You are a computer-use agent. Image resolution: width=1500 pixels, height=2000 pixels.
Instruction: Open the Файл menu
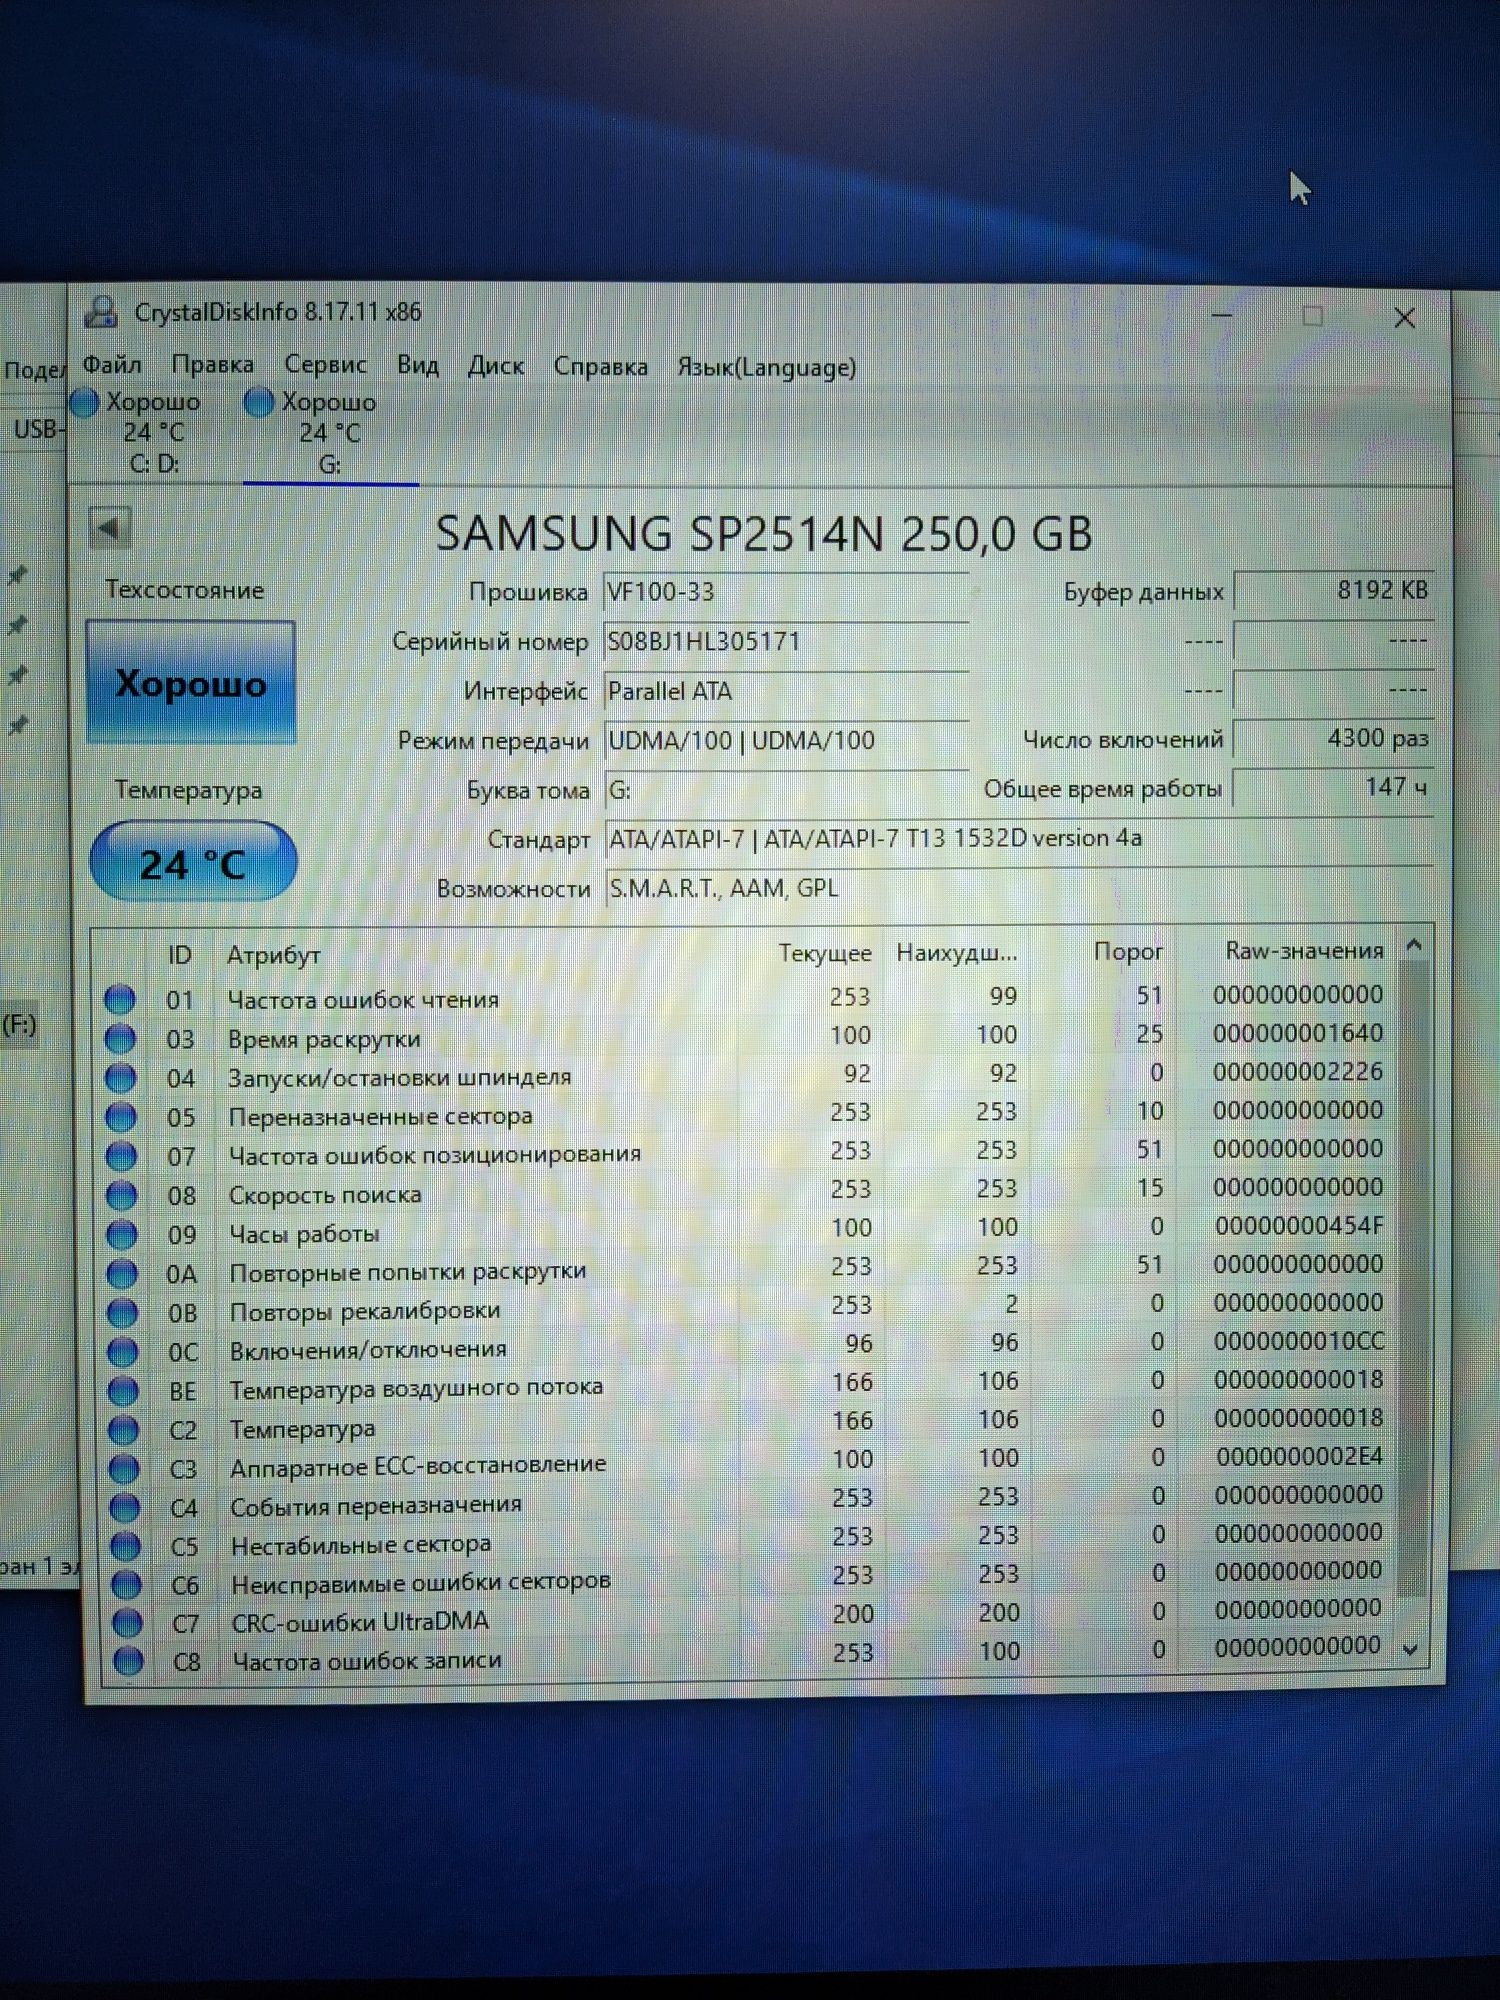click(112, 365)
